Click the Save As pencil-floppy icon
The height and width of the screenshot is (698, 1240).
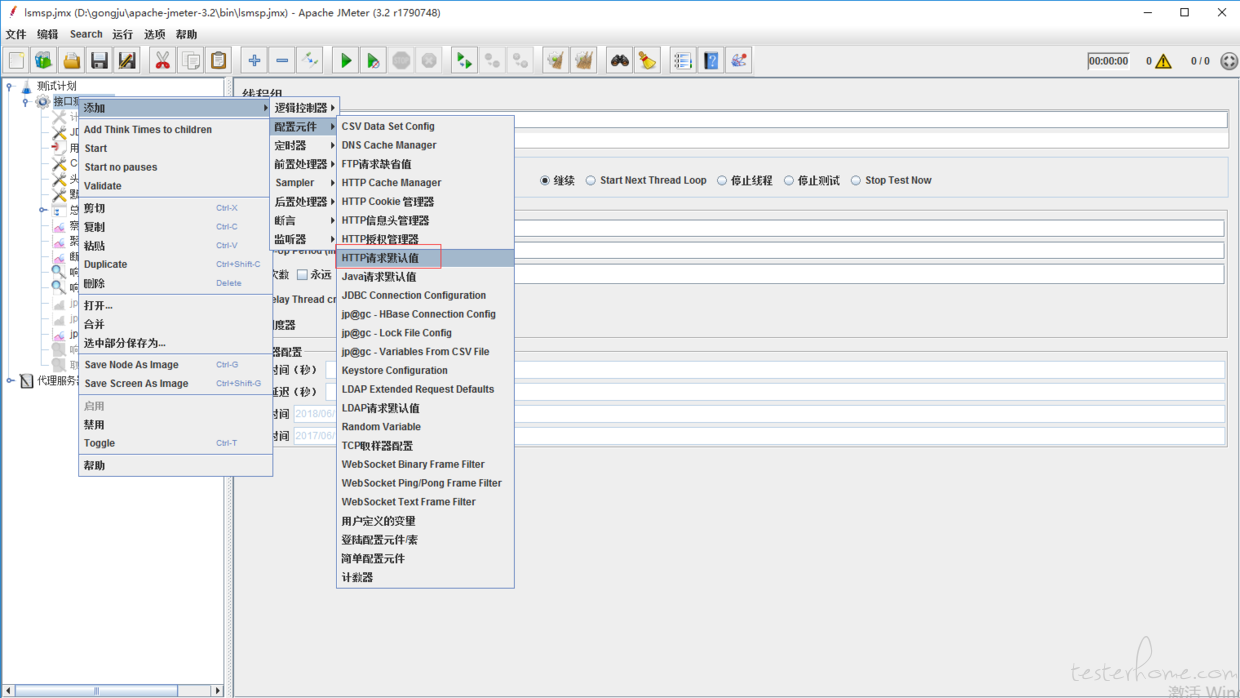tap(127, 61)
